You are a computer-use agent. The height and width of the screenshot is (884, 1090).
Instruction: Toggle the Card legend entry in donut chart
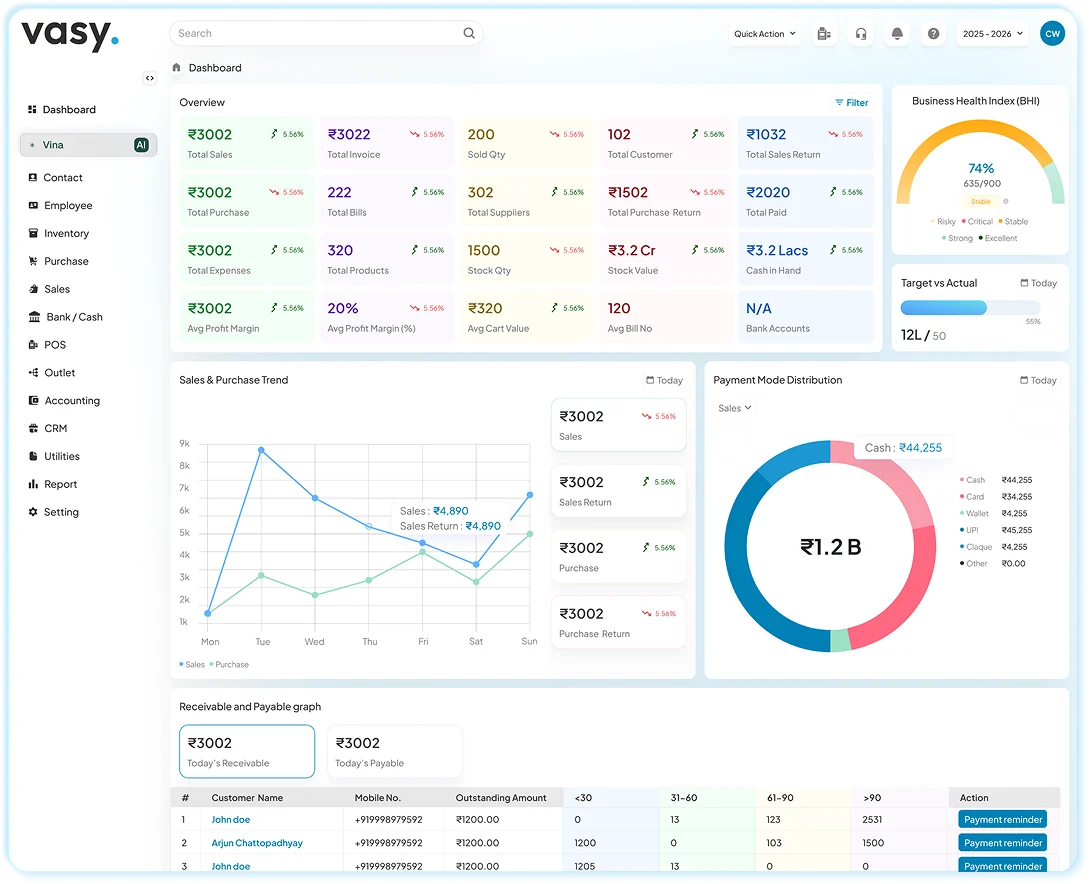pos(972,497)
